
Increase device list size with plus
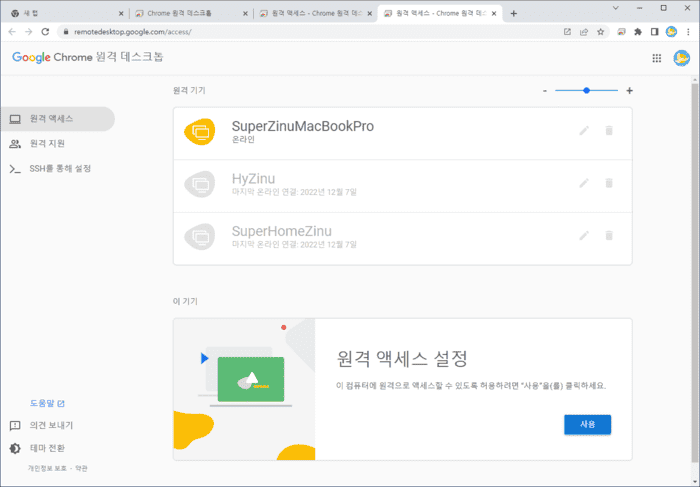629,91
